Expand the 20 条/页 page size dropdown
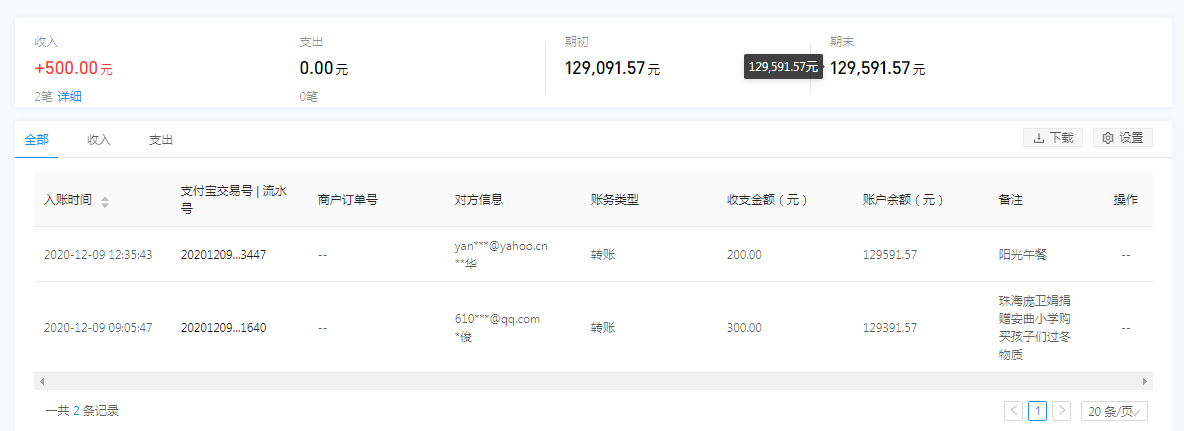Viewport: 1184px width, 431px height. tap(1114, 411)
